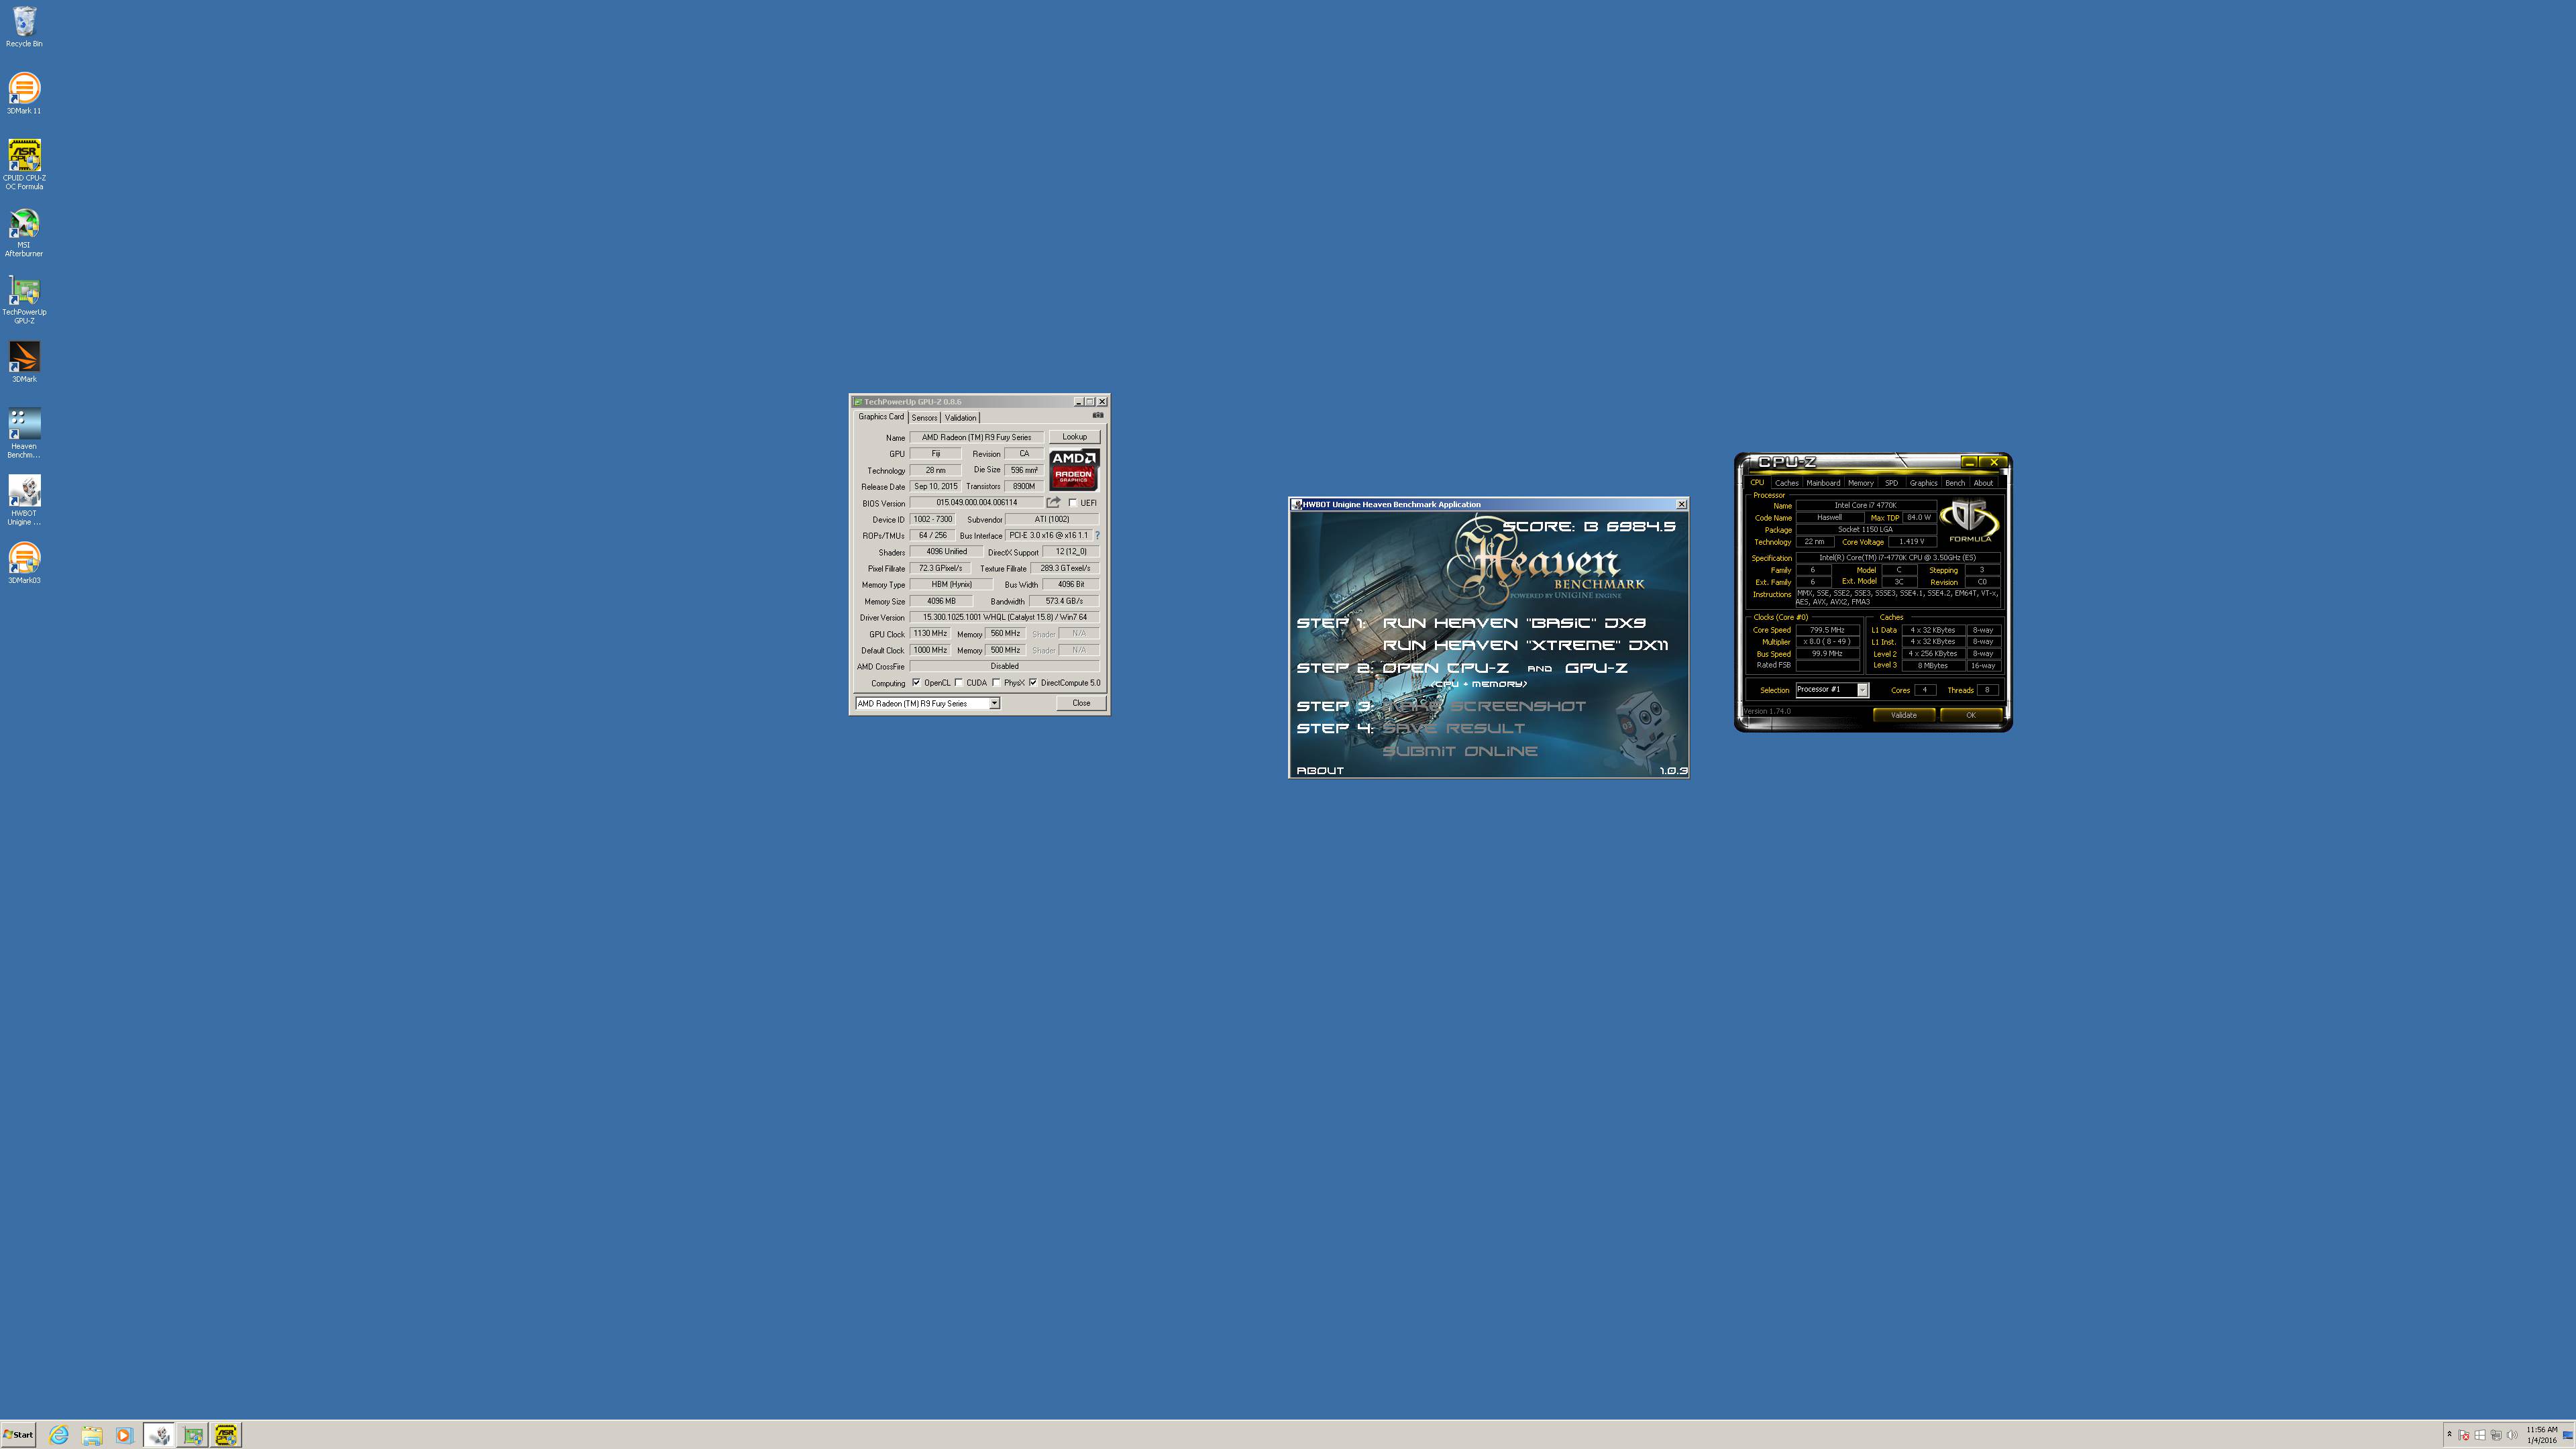Select the HWBOT Unigine desktop shortcut

pos(24,500)
